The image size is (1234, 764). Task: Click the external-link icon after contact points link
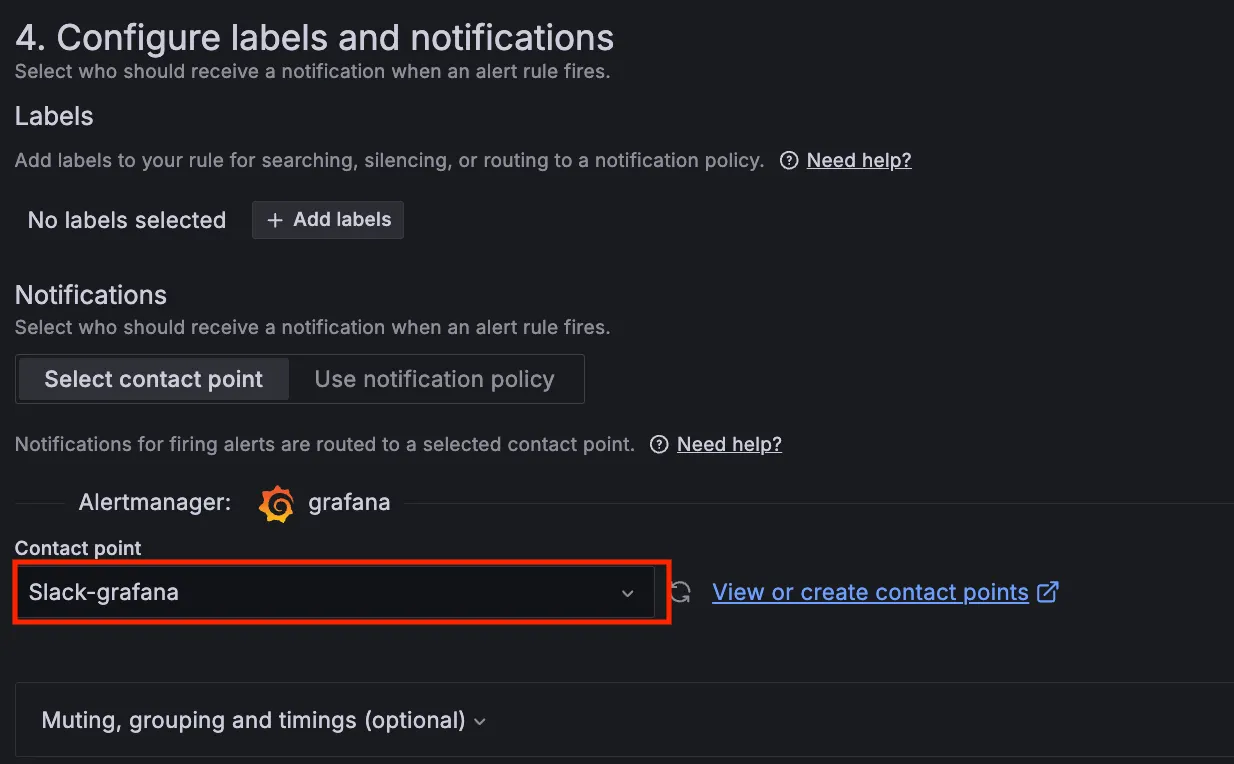(1048, 592)
